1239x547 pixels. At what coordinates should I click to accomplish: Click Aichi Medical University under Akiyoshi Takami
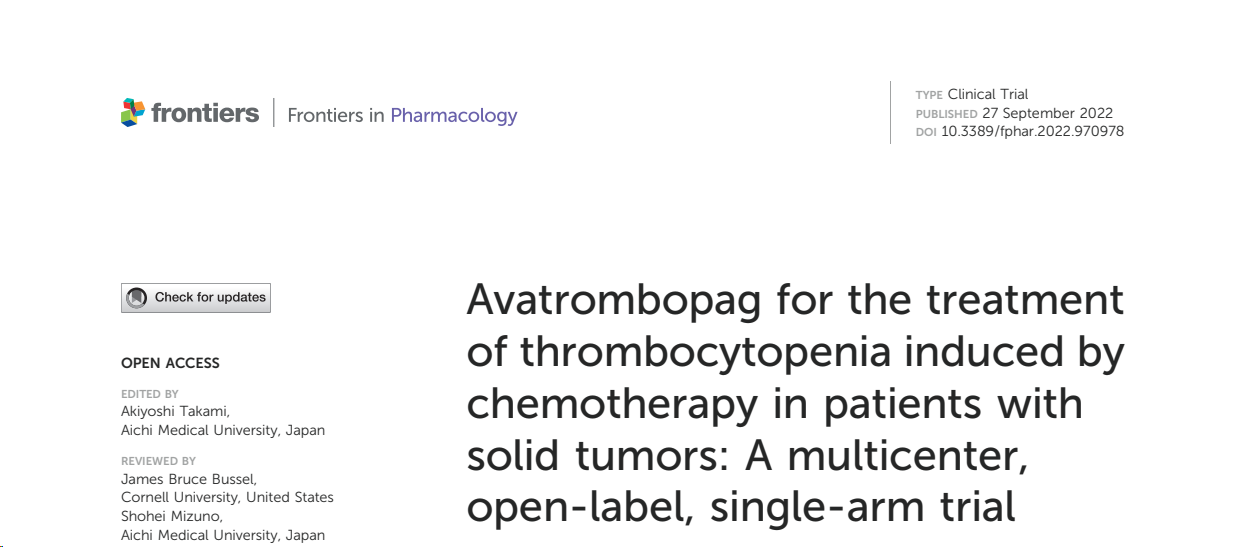(x=223, y=430)
